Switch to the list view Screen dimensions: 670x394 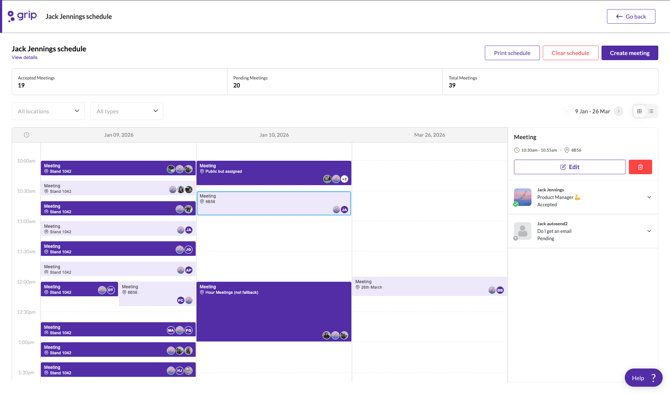[651, 111]
